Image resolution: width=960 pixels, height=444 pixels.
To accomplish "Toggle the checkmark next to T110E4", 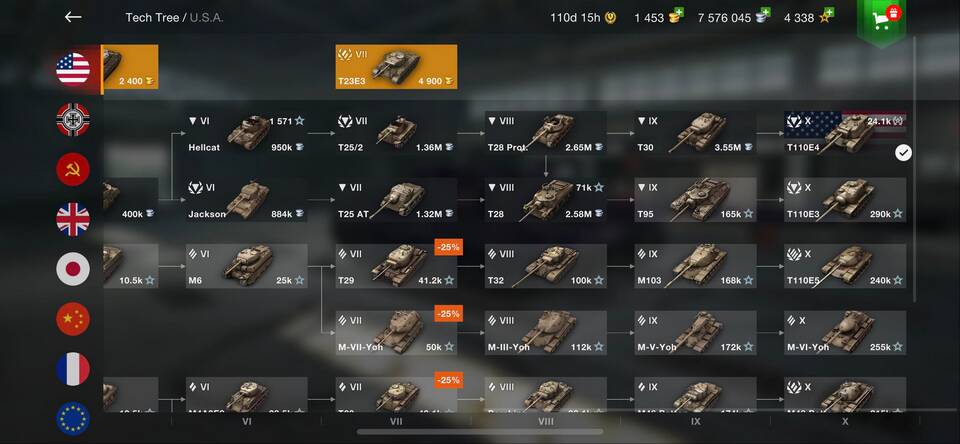I will 903,153.
